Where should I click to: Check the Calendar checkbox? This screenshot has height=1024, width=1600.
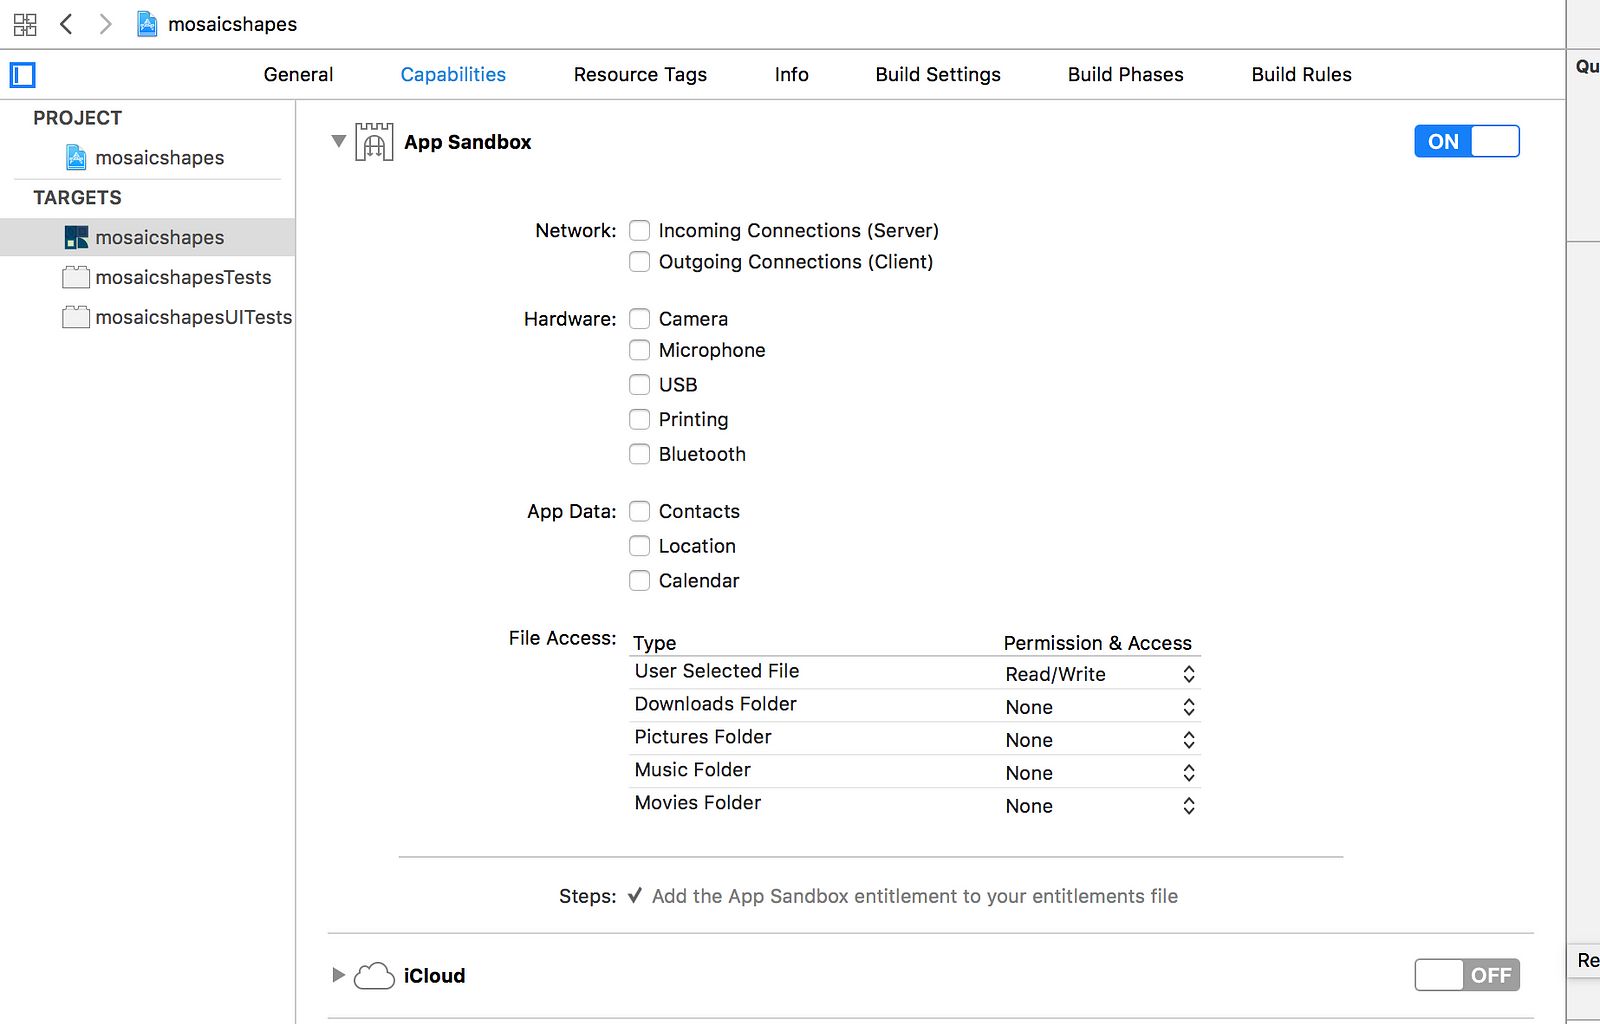(640, 581)
